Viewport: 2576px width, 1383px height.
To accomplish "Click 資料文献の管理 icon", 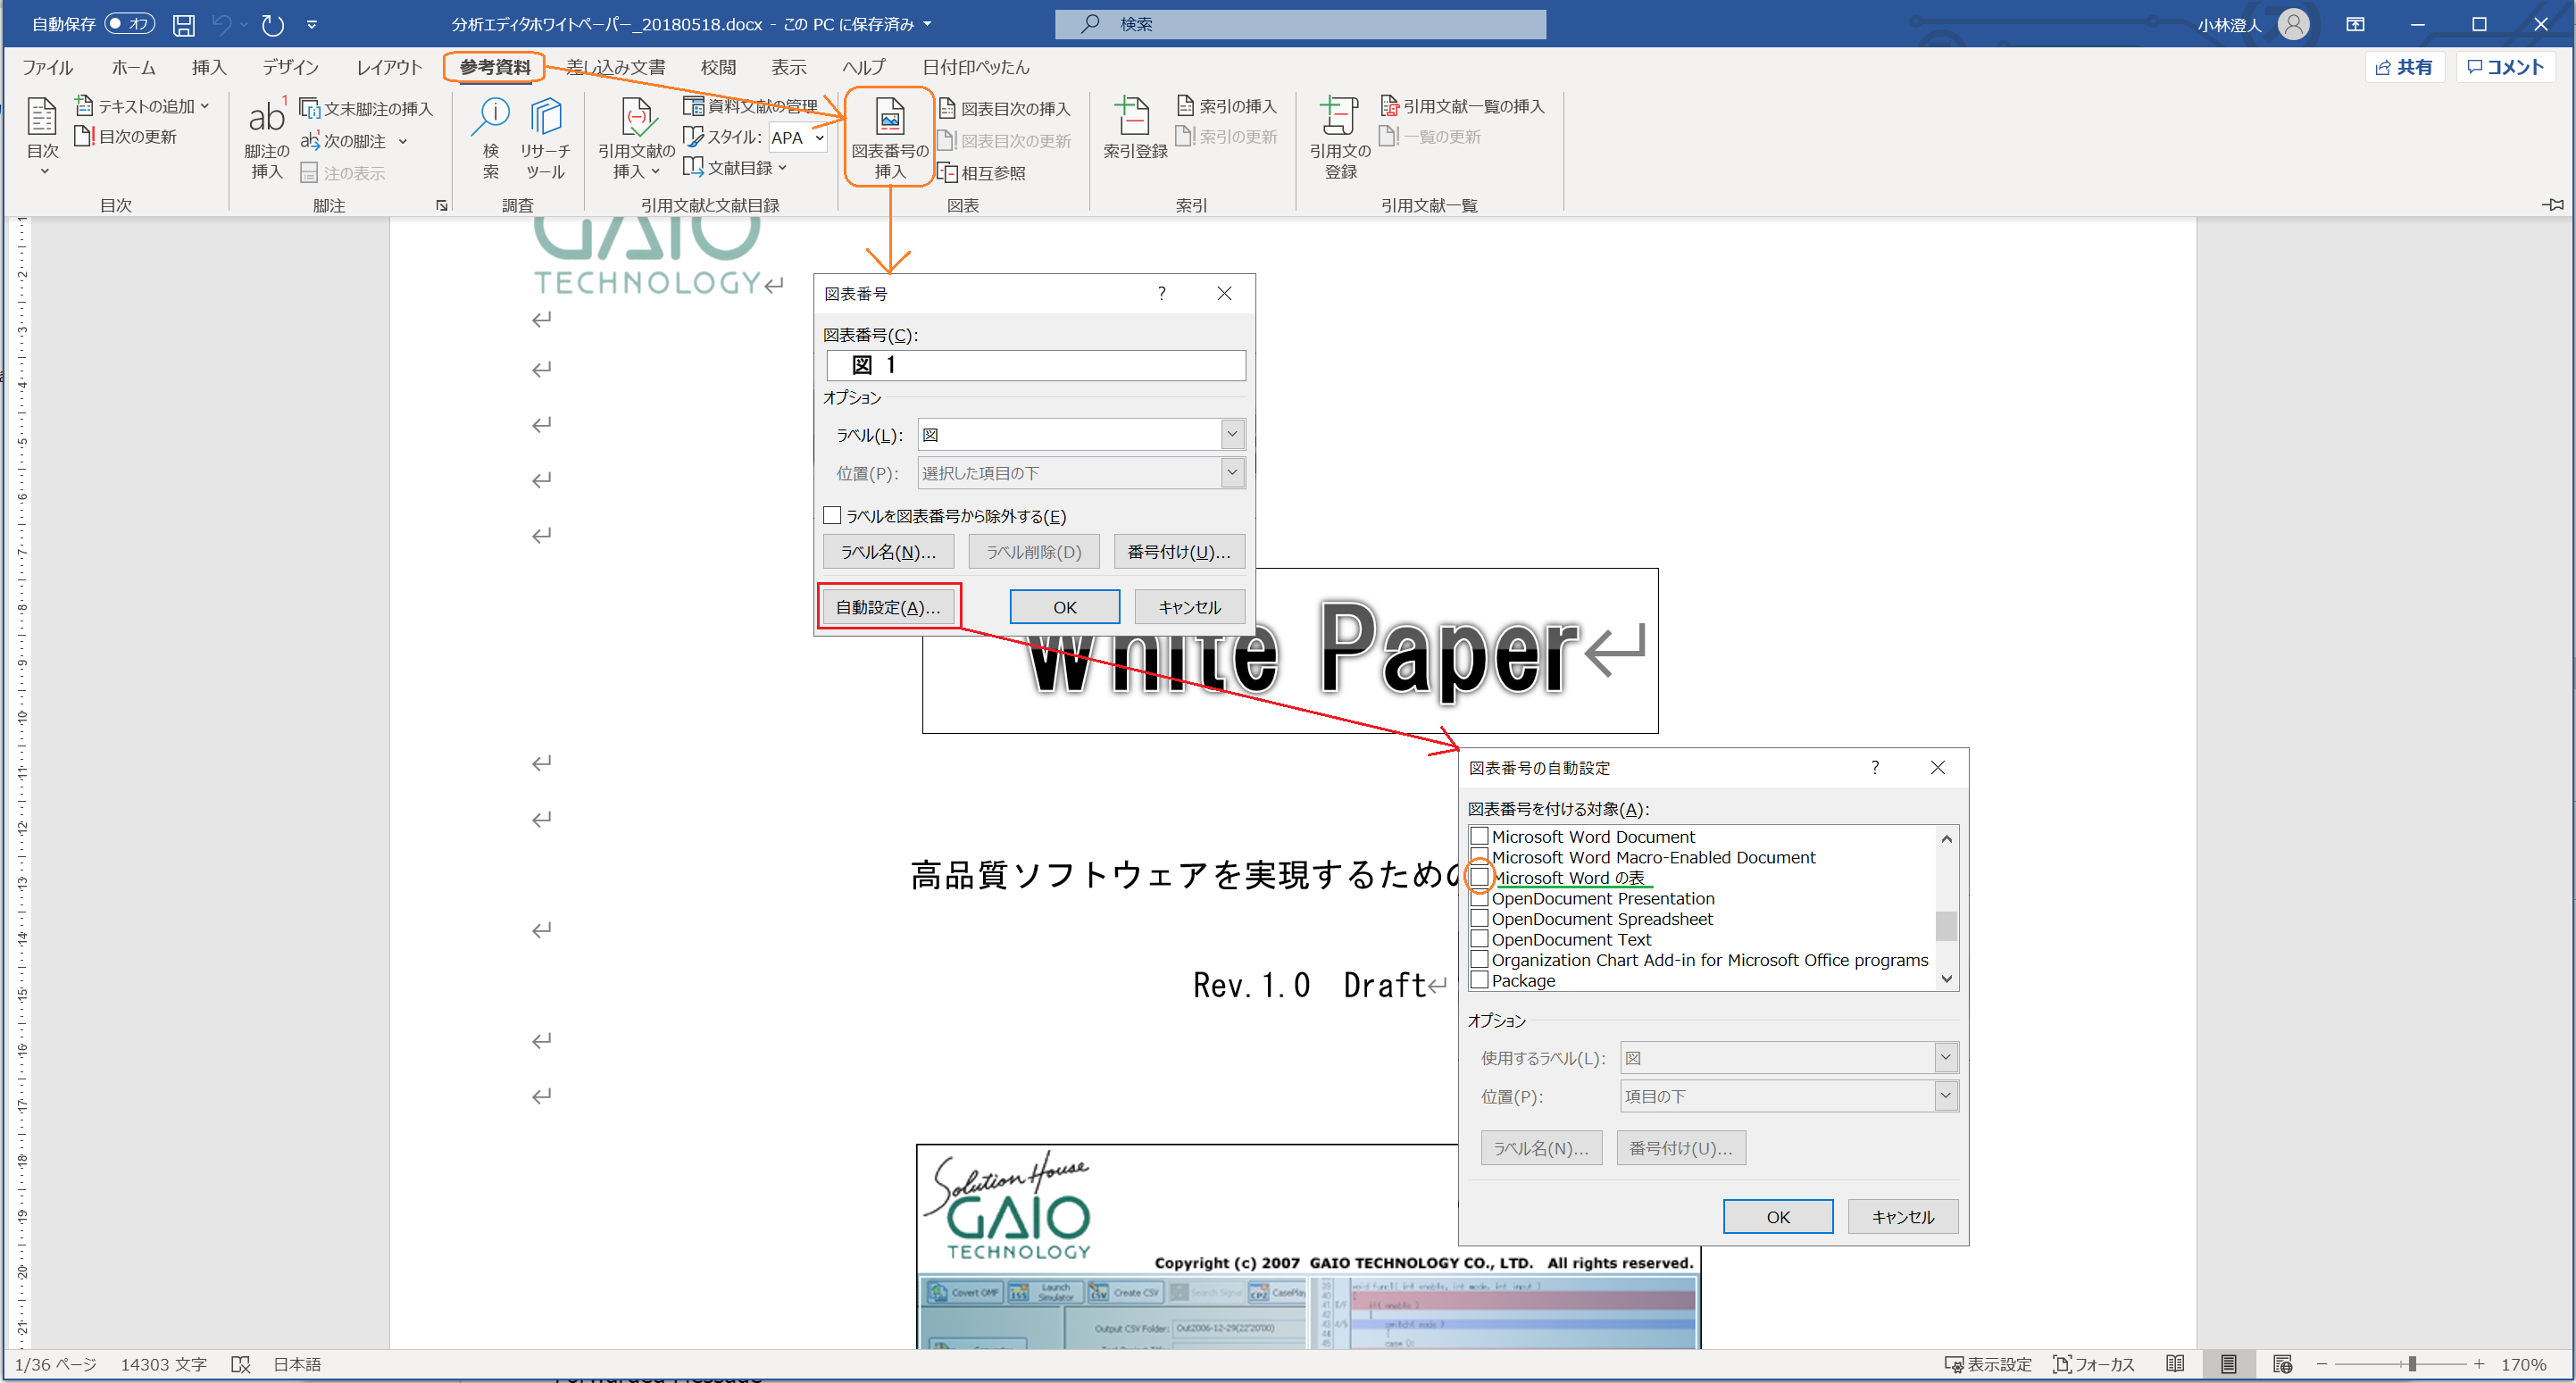I will tap(693, 105).
